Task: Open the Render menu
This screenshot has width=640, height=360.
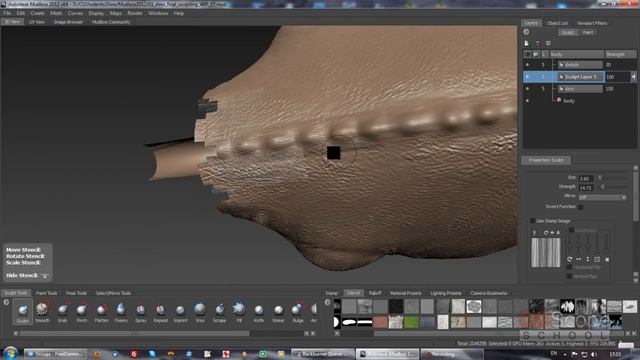Action: [x=135, y=13]
